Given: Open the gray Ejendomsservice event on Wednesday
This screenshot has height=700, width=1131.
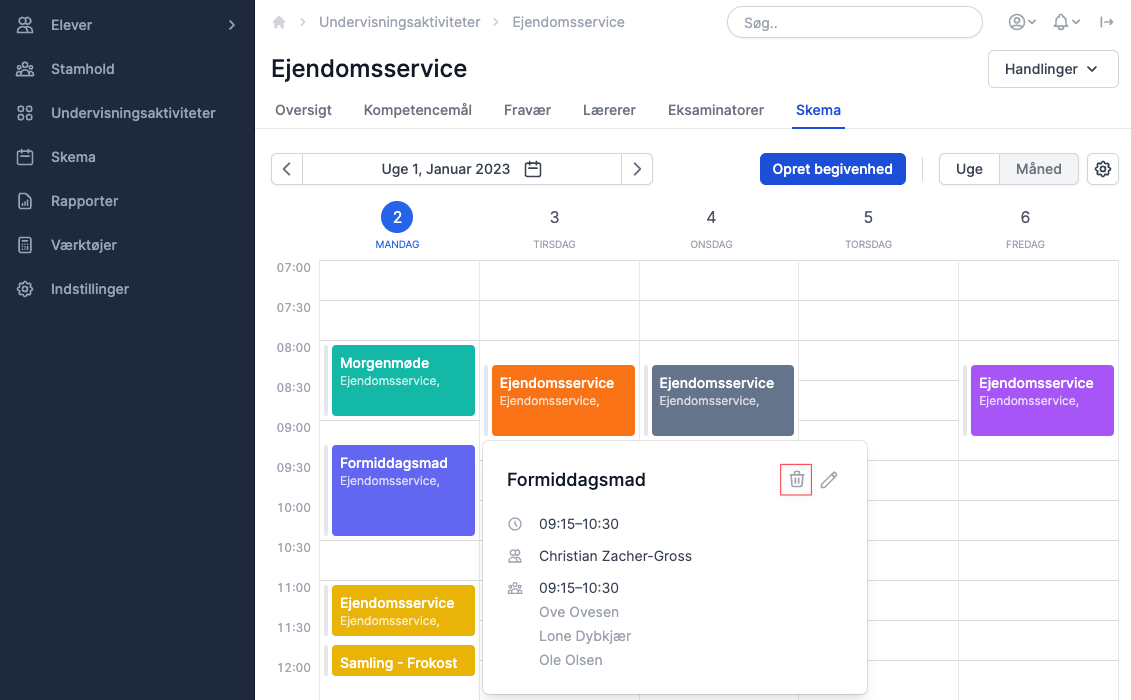Looking at the screenshot, I should (x=723, y=401).
